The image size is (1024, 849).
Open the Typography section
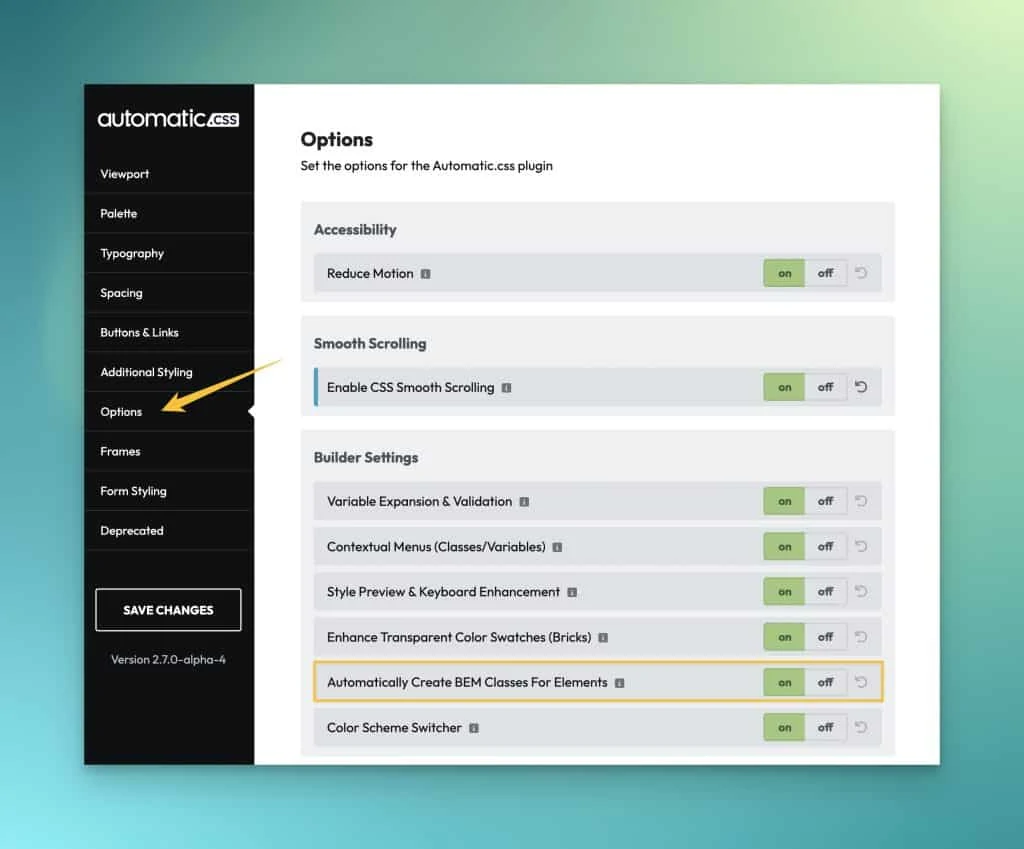coord(131,253)
